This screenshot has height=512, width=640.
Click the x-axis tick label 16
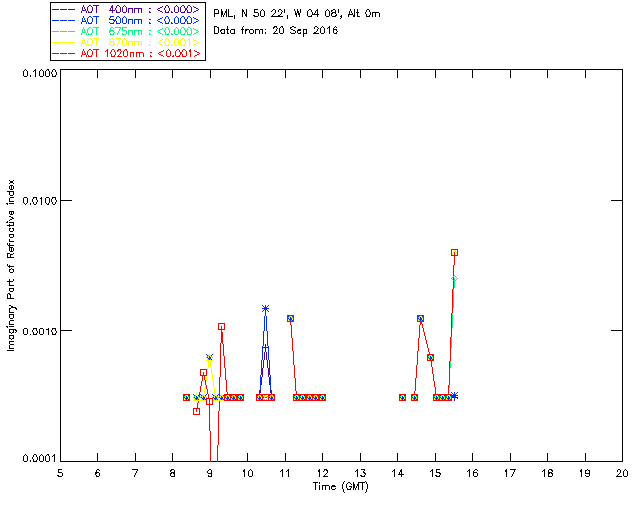pos(472,473)
